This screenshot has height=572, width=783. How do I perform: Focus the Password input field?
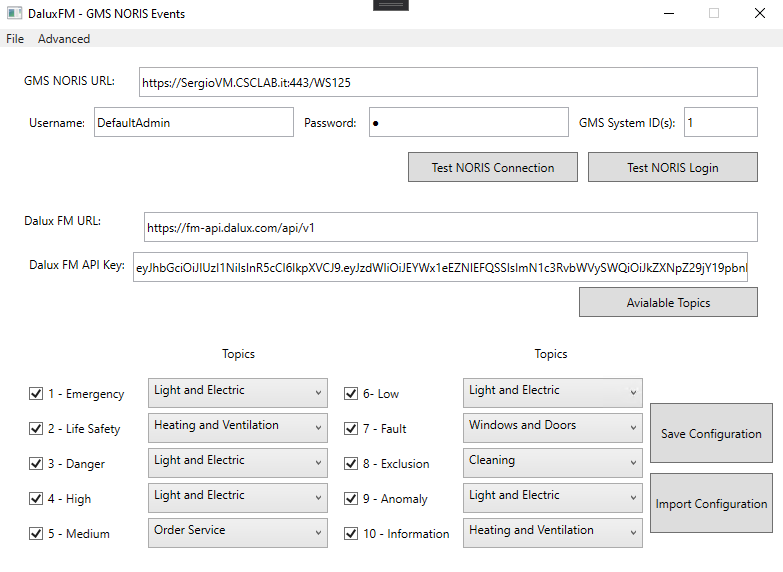click(x=468, y=123)
